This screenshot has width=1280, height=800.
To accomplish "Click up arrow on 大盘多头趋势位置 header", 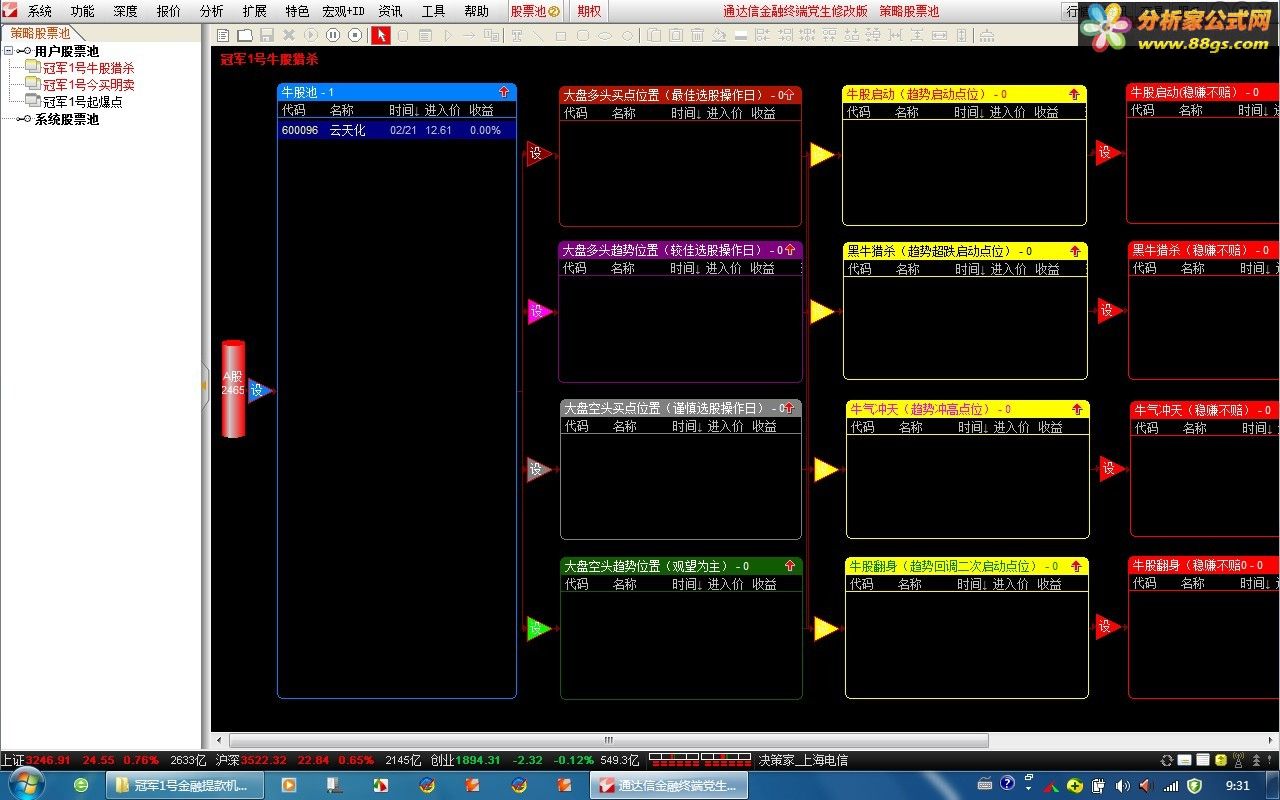I will click(x=790, y=250).
